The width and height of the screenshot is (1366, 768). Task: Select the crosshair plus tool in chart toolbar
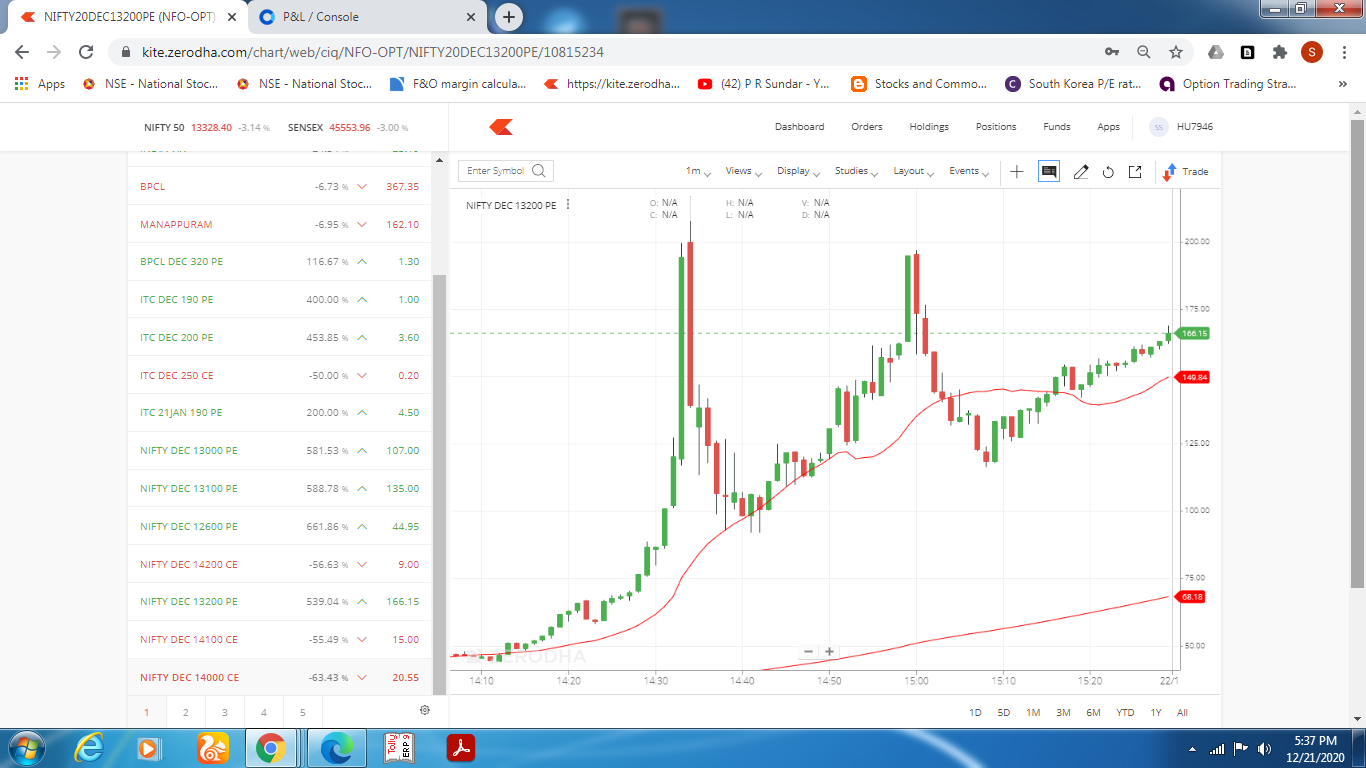1017,172
